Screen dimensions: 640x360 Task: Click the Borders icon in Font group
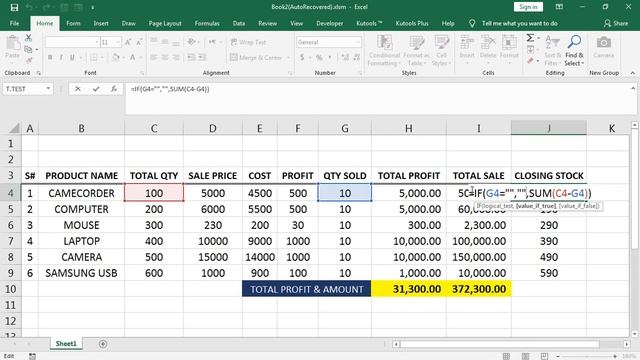point(93,58)
